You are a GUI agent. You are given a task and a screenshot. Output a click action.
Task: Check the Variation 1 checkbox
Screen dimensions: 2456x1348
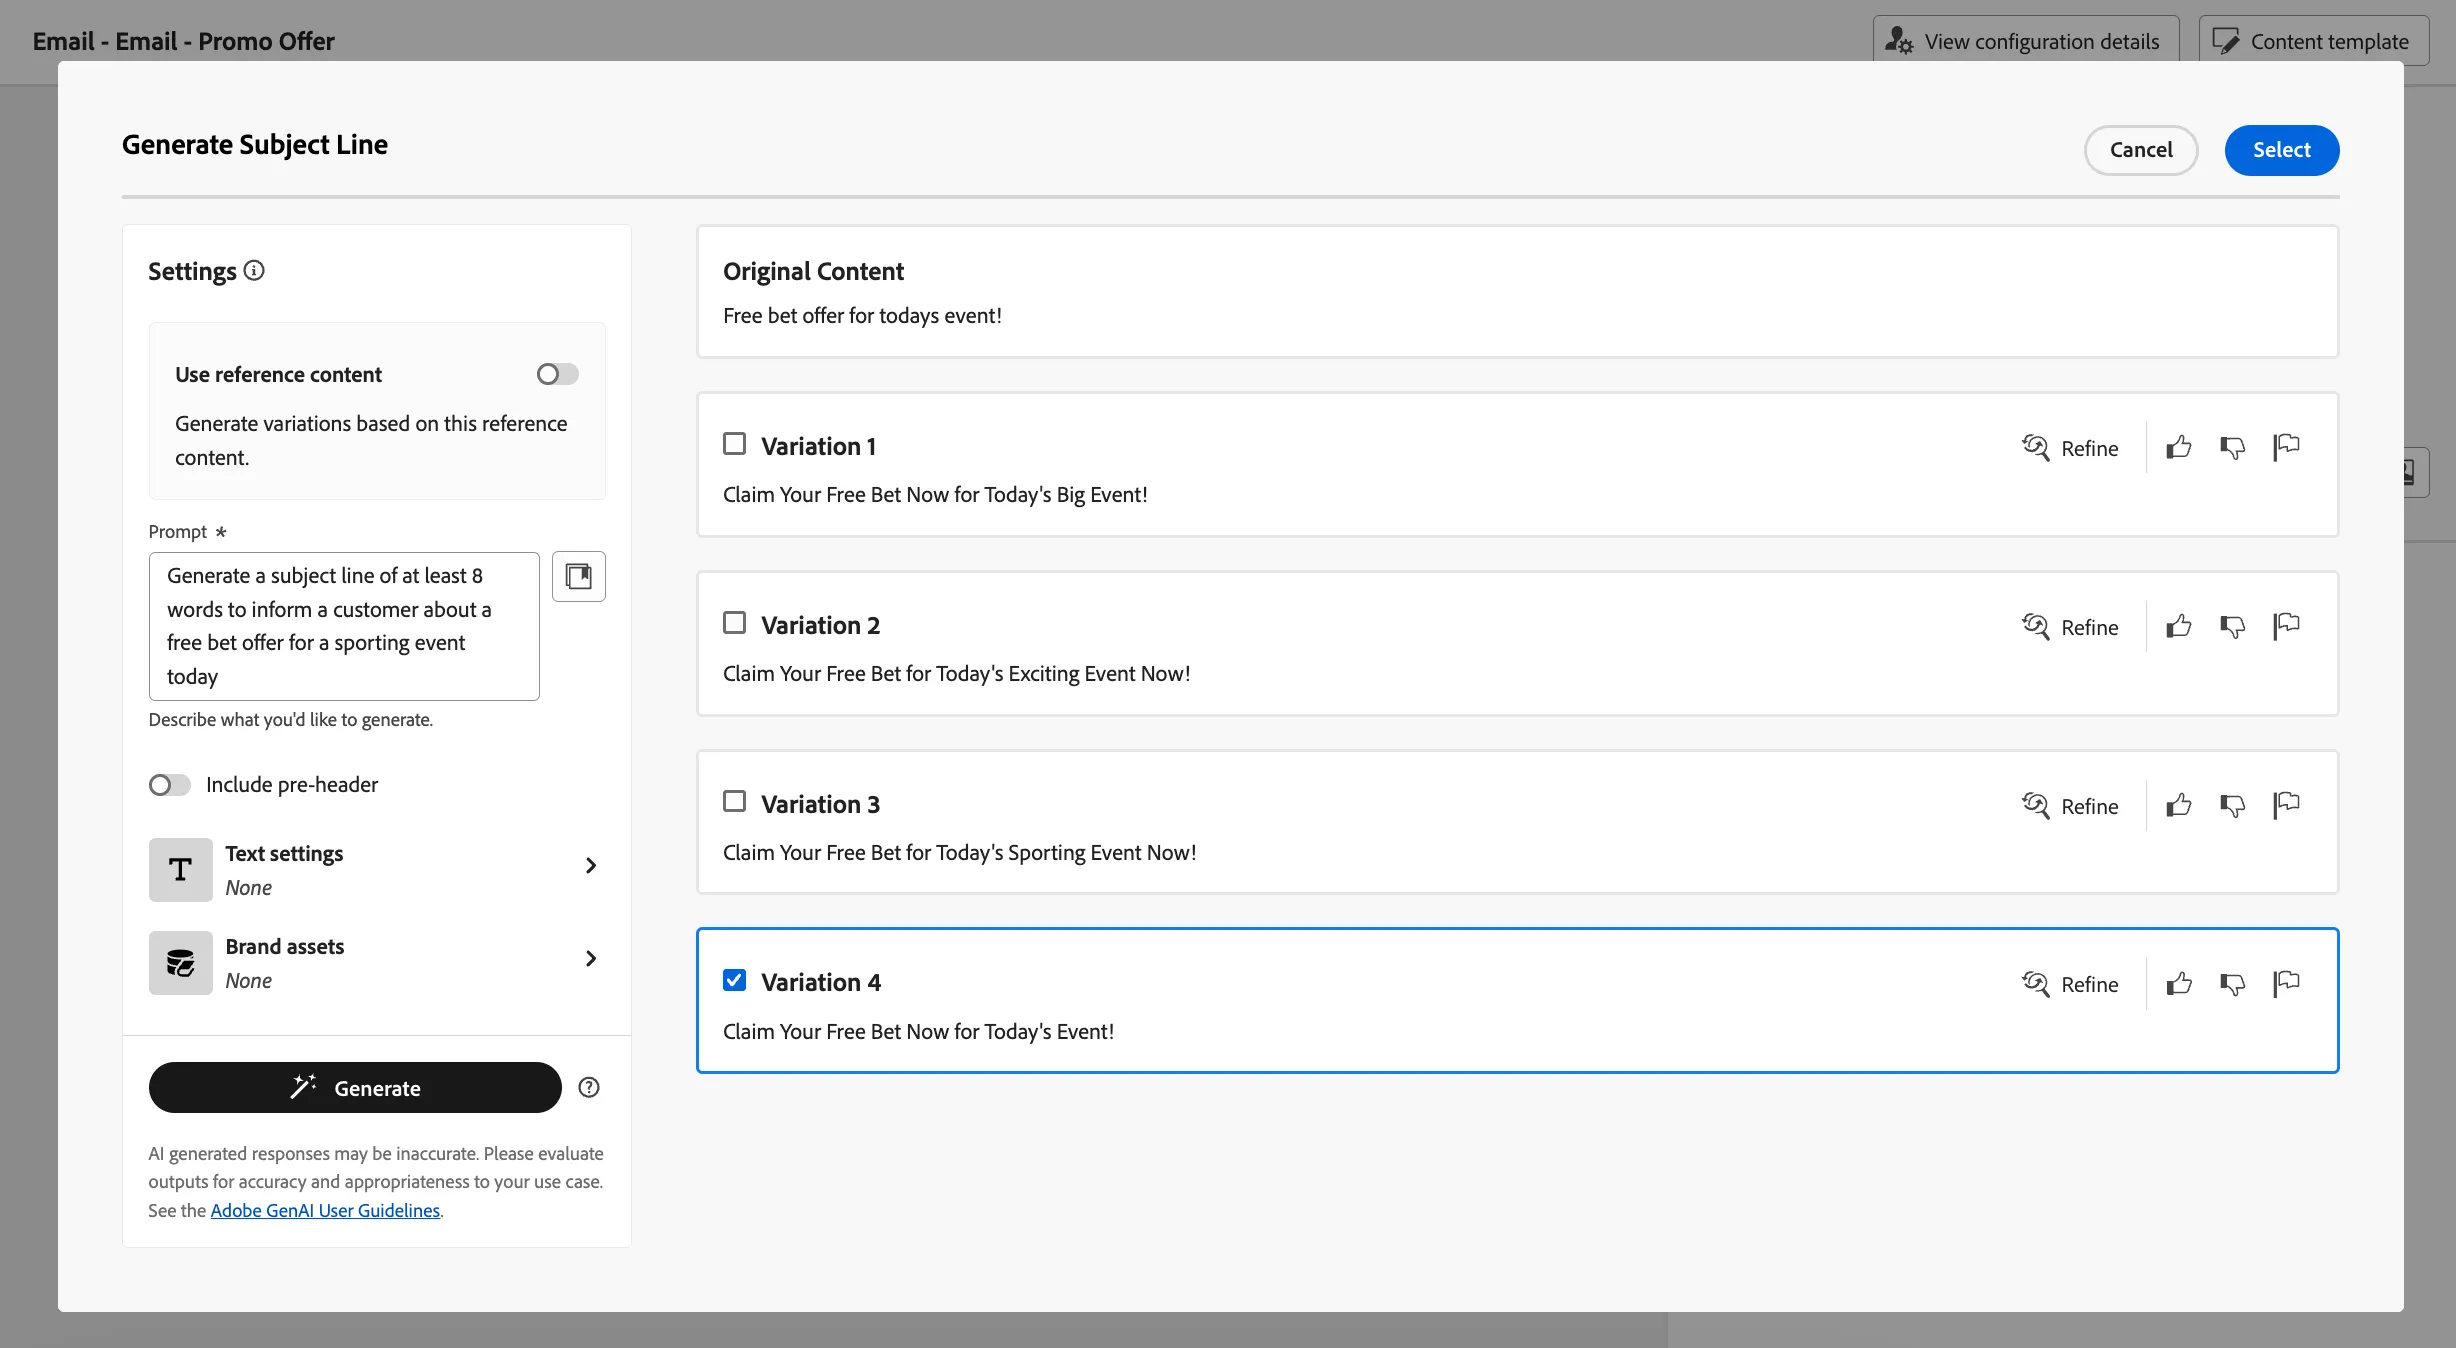pyautogui.click(x=734, y=443)
